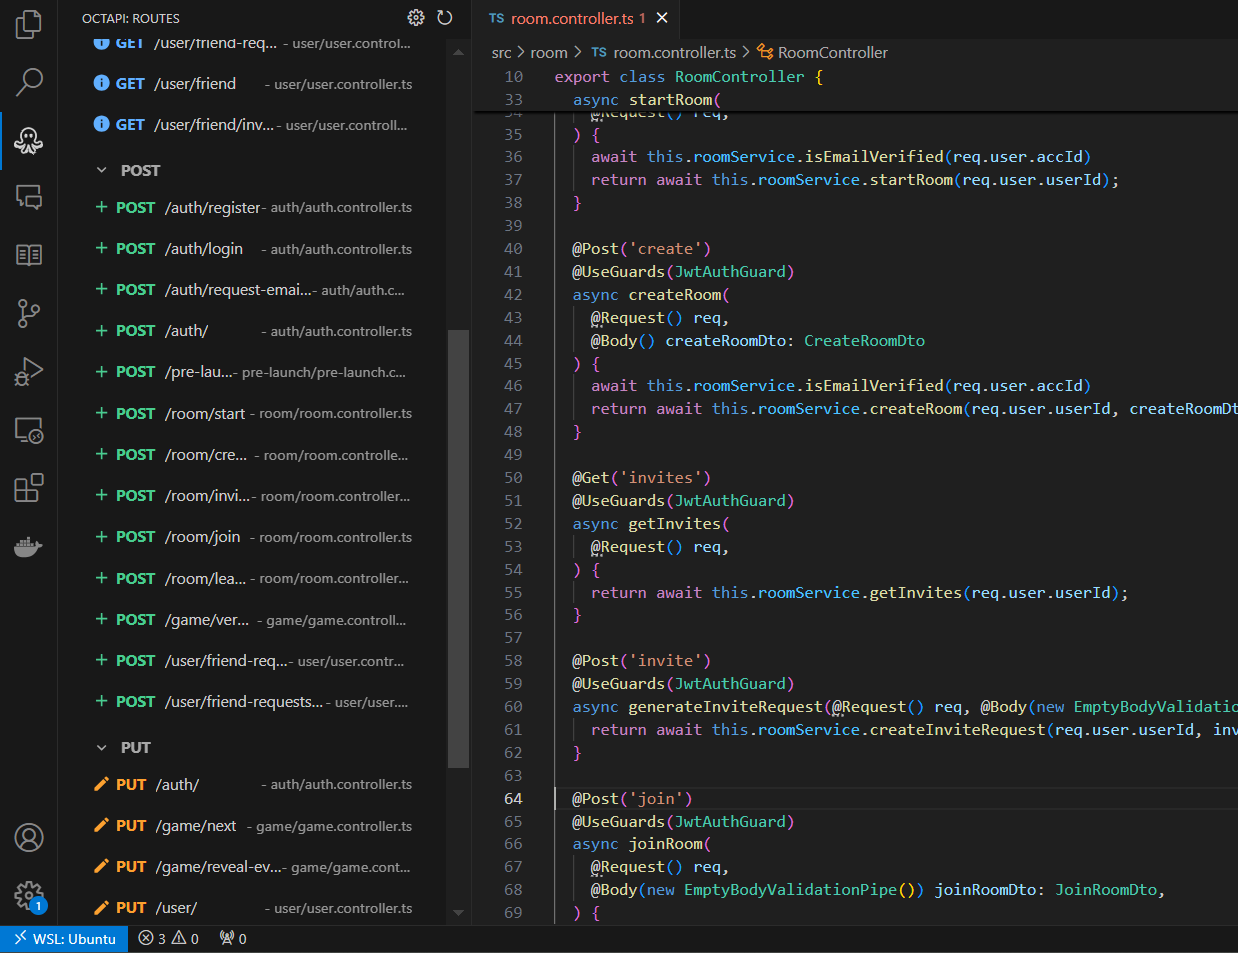Open OctAPI routes settings gear
This screenshot has width=1238, height=953.
tap(416, 17)
